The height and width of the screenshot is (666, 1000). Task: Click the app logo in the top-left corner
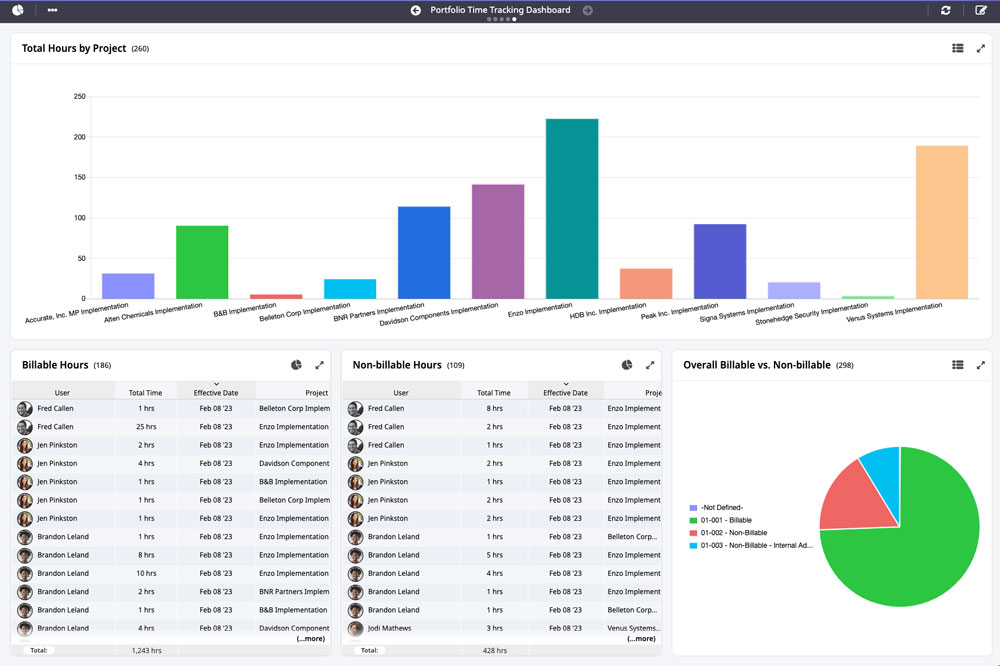pyautogui.click(x=16, y=11)
